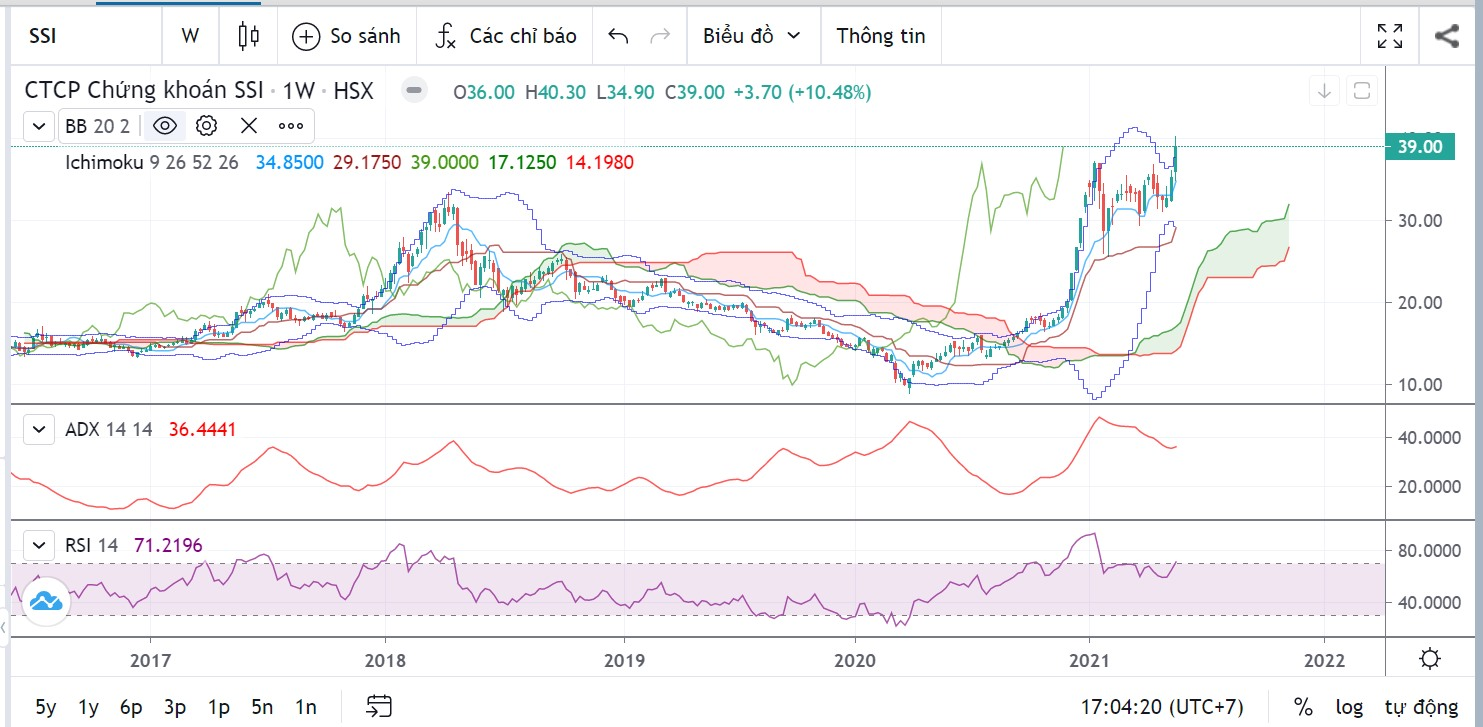Toggle percent scale mode
Screen dimensions: 1483x727
(1303, 707)
